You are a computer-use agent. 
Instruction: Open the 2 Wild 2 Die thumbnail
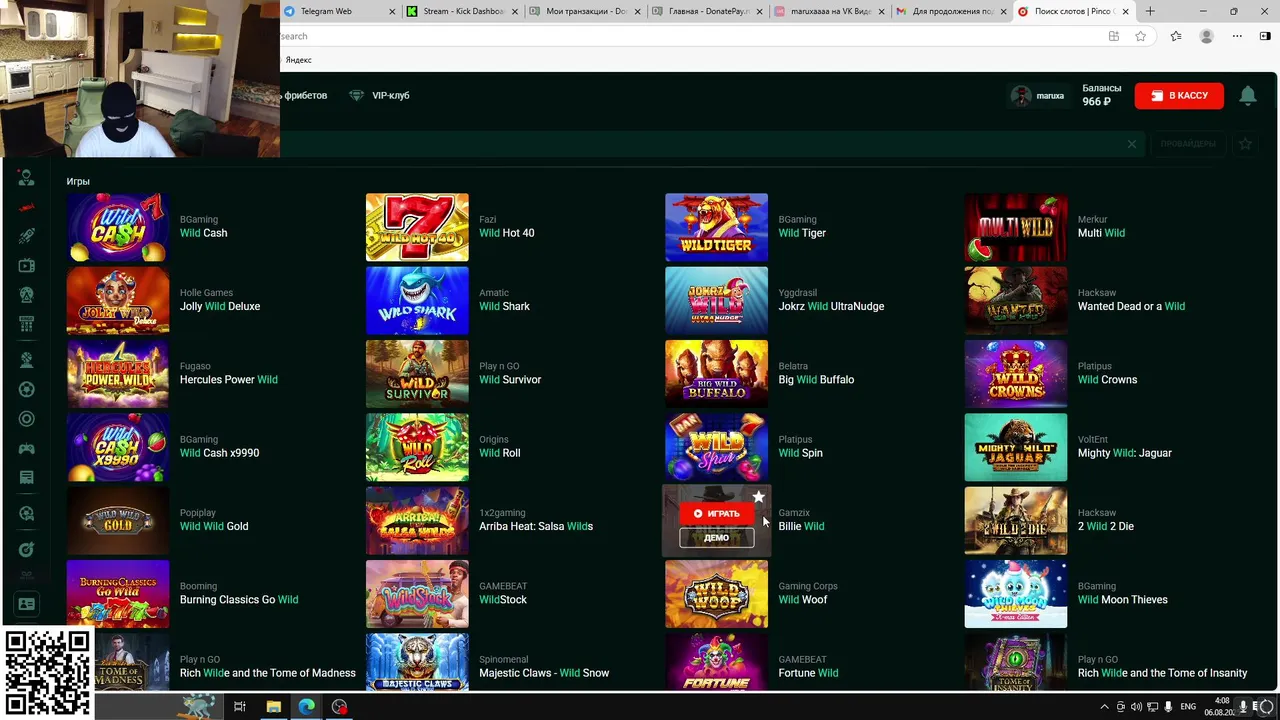(1015, 520)
